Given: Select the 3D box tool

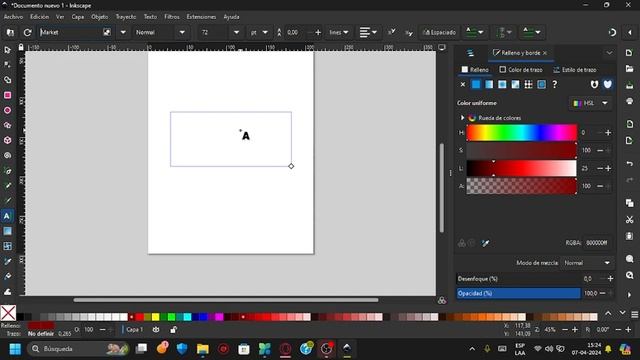Looking at the screenshot, I should tap(7, 140).
